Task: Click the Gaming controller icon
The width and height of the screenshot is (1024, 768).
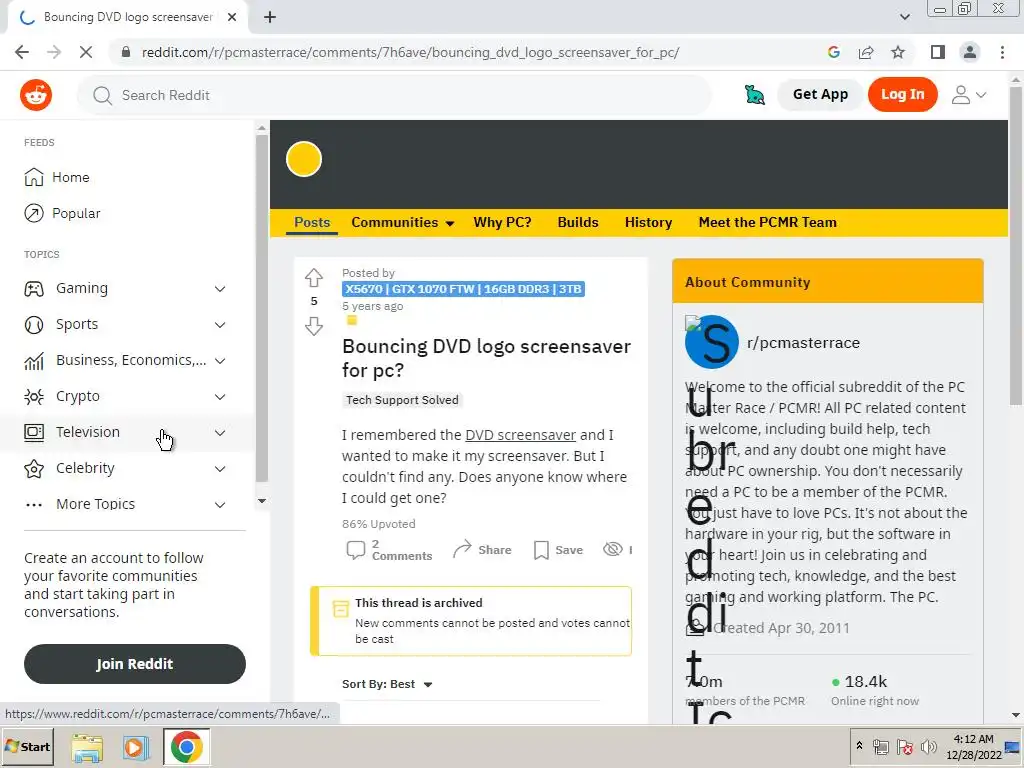Action: coord(34,289)
